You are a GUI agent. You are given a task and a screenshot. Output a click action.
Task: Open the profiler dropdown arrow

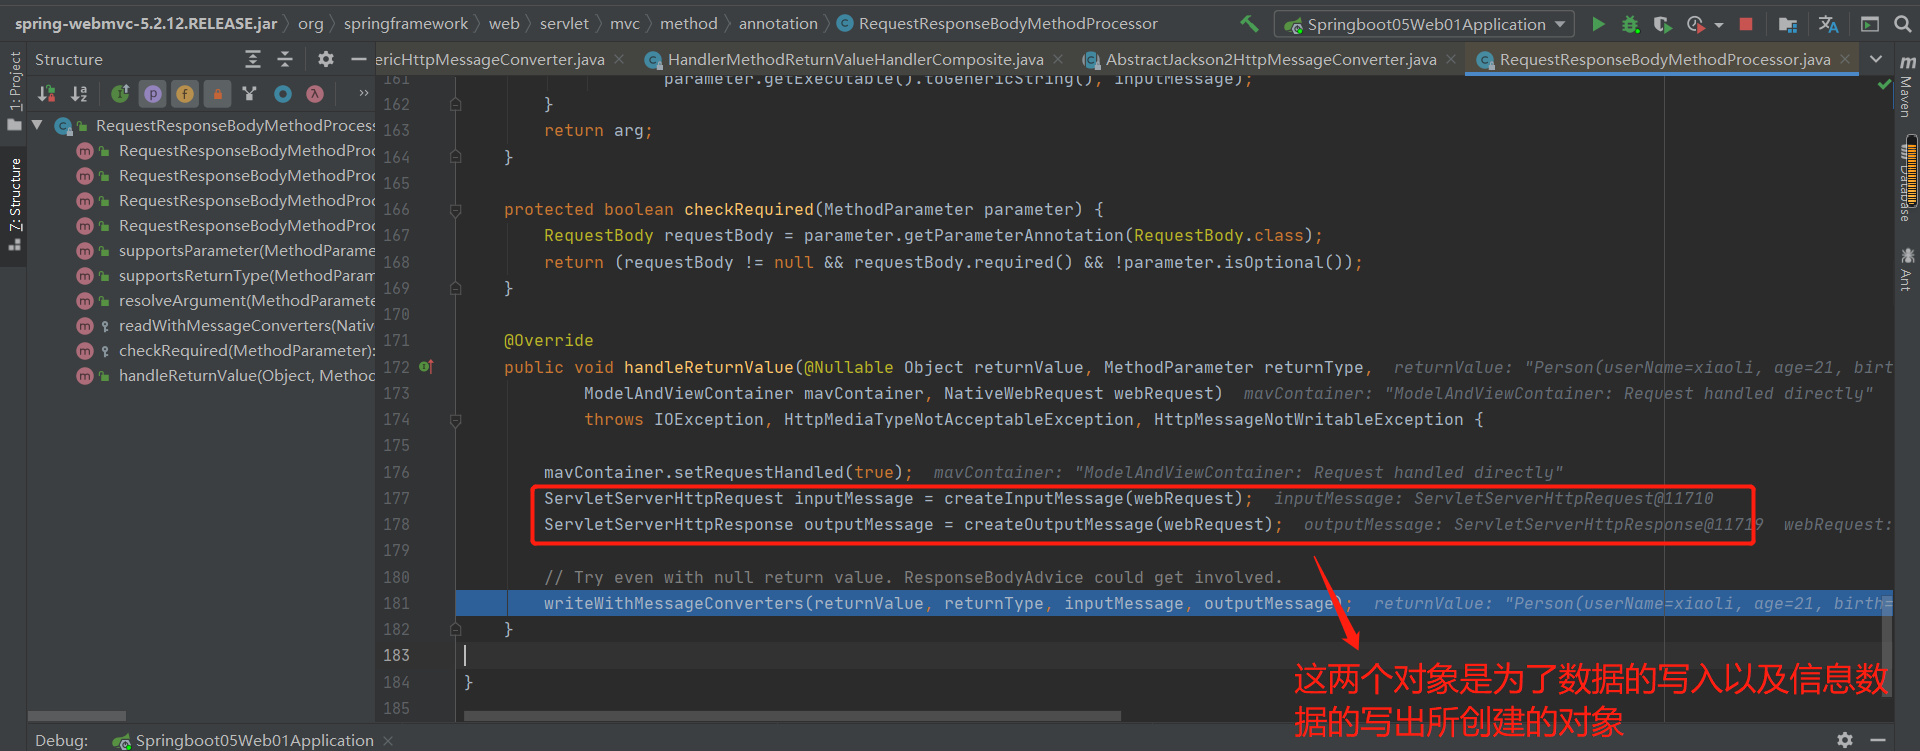pos(1718,25)
